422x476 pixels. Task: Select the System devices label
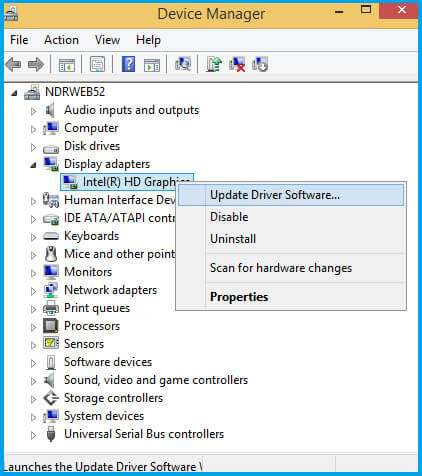(104, 416)
